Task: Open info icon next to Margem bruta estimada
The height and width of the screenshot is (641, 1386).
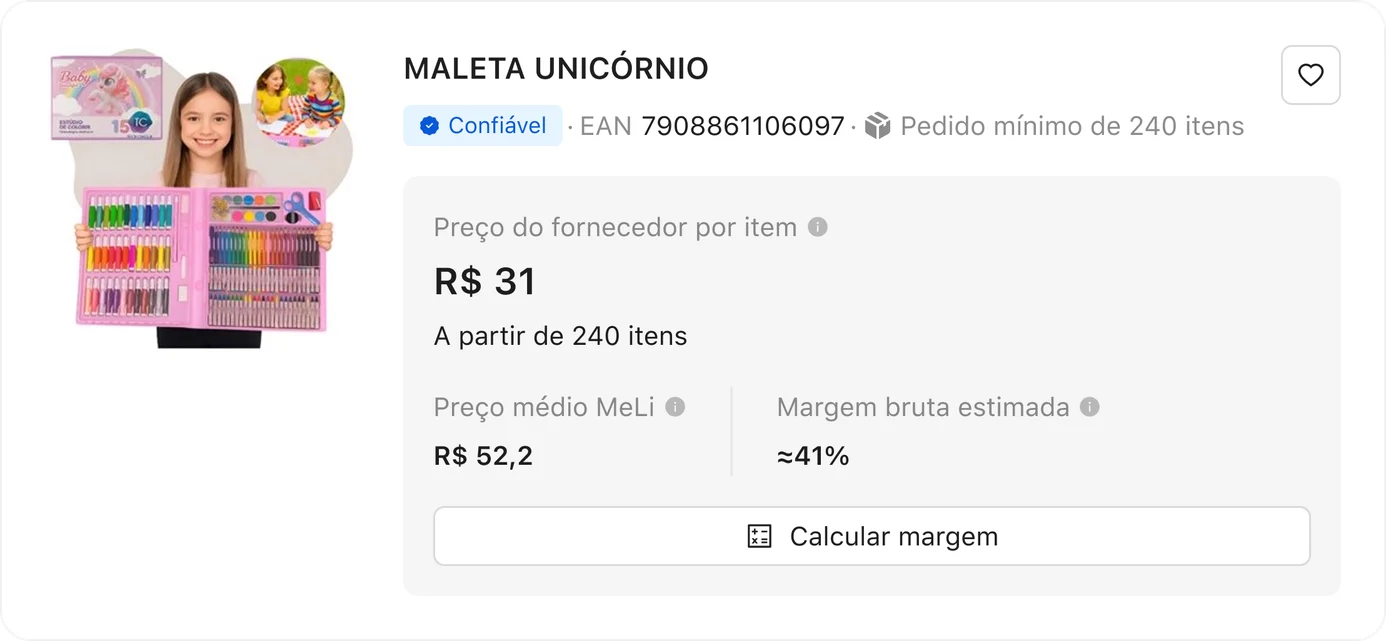Action: click(x=1089, y=407)
